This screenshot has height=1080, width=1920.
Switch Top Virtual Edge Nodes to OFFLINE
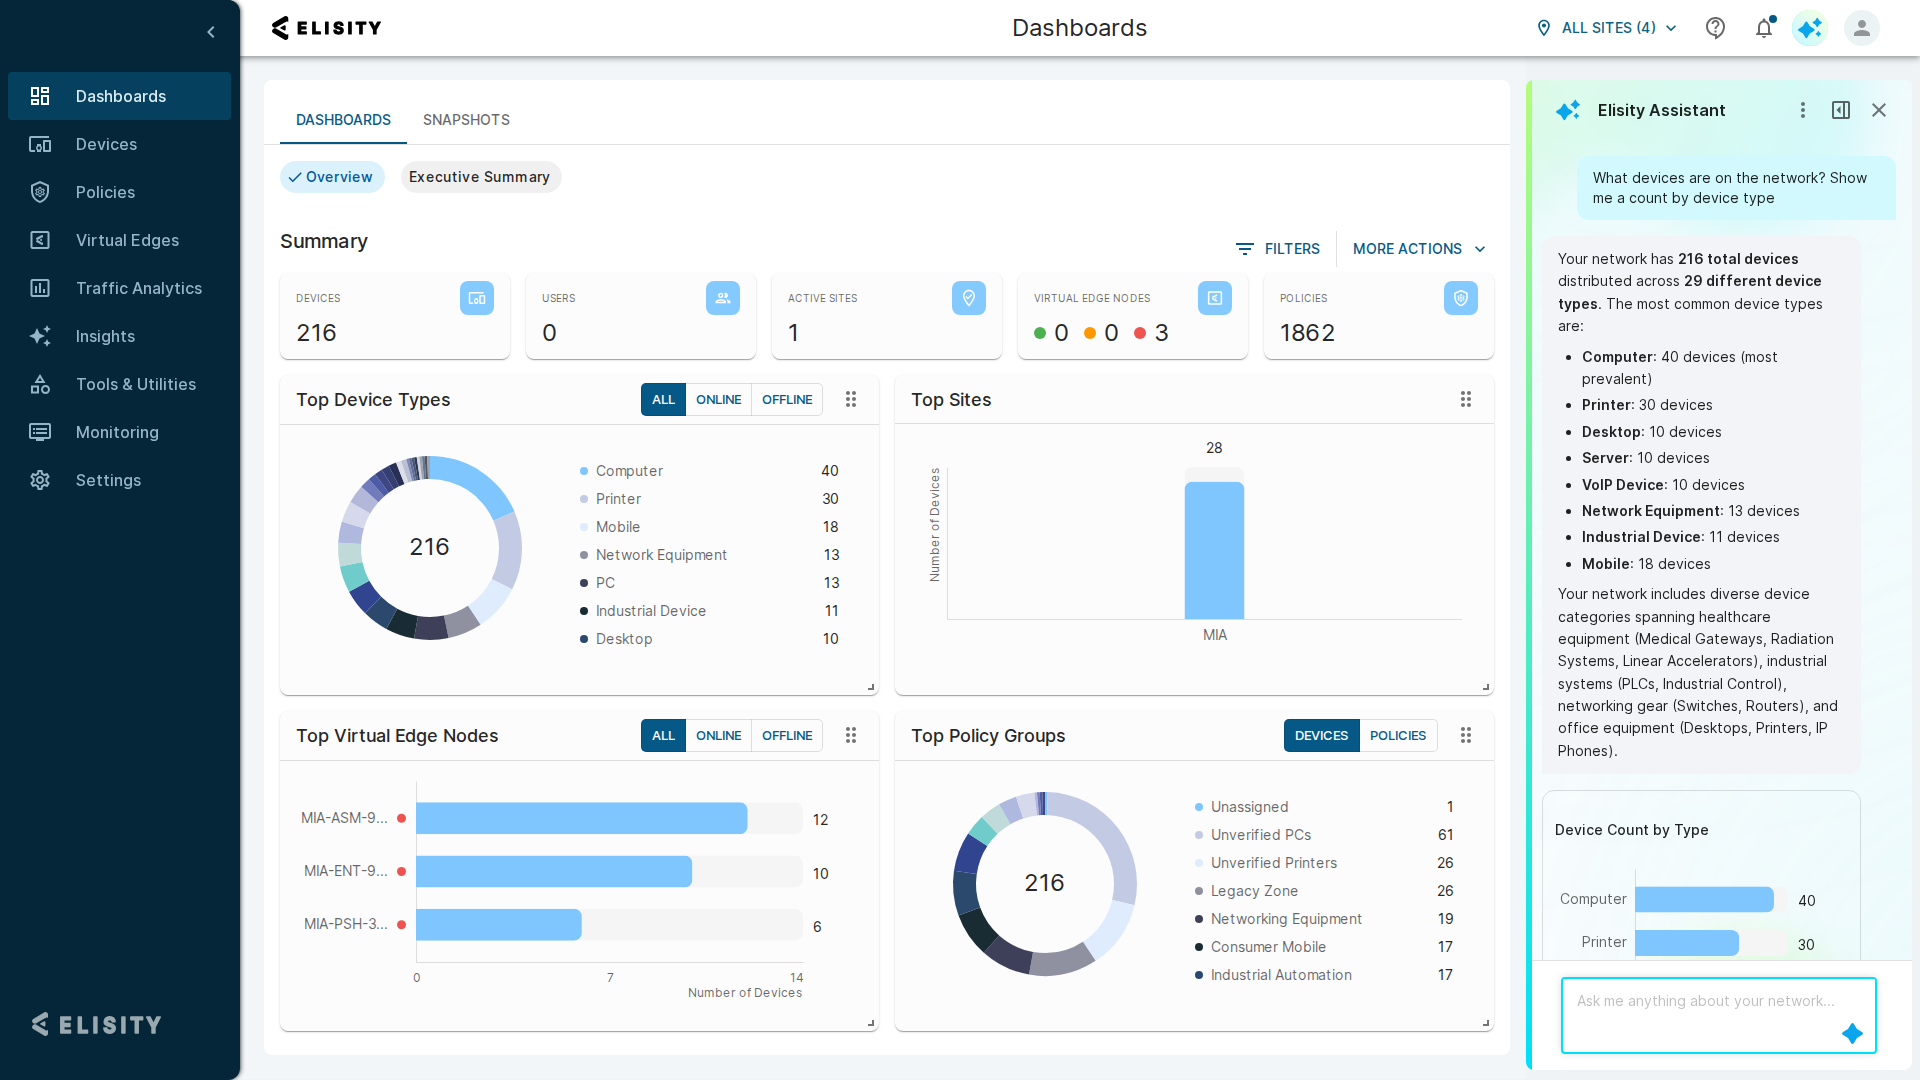[787, 735]
